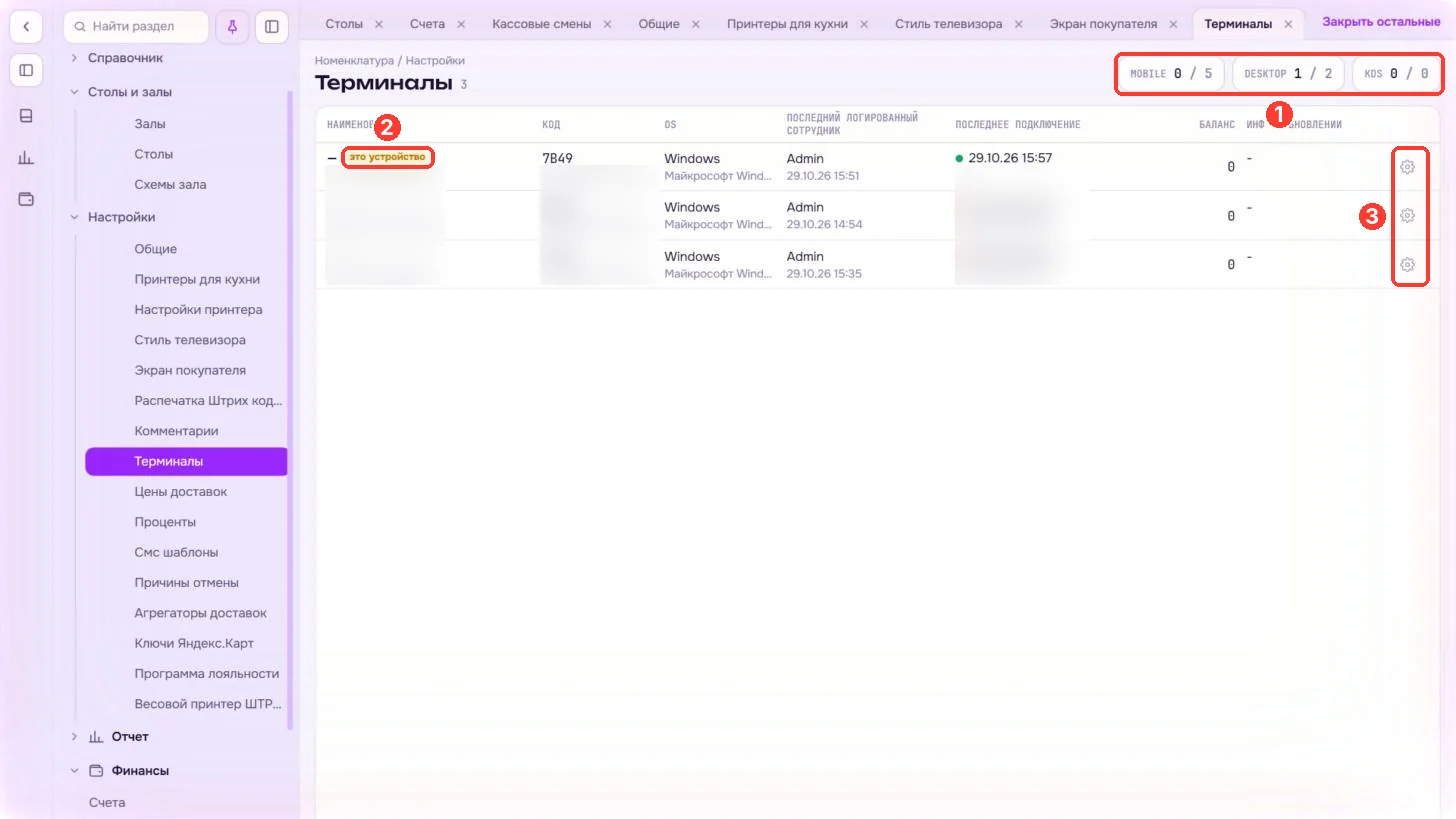Close the Экран покупателя tab
This screenshot has width=1456, height=819.
[1173, 24]
